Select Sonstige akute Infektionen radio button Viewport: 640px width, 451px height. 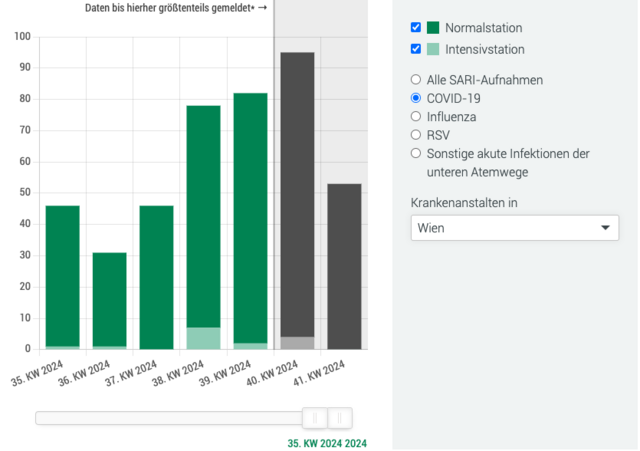click(x=416, y=153)
